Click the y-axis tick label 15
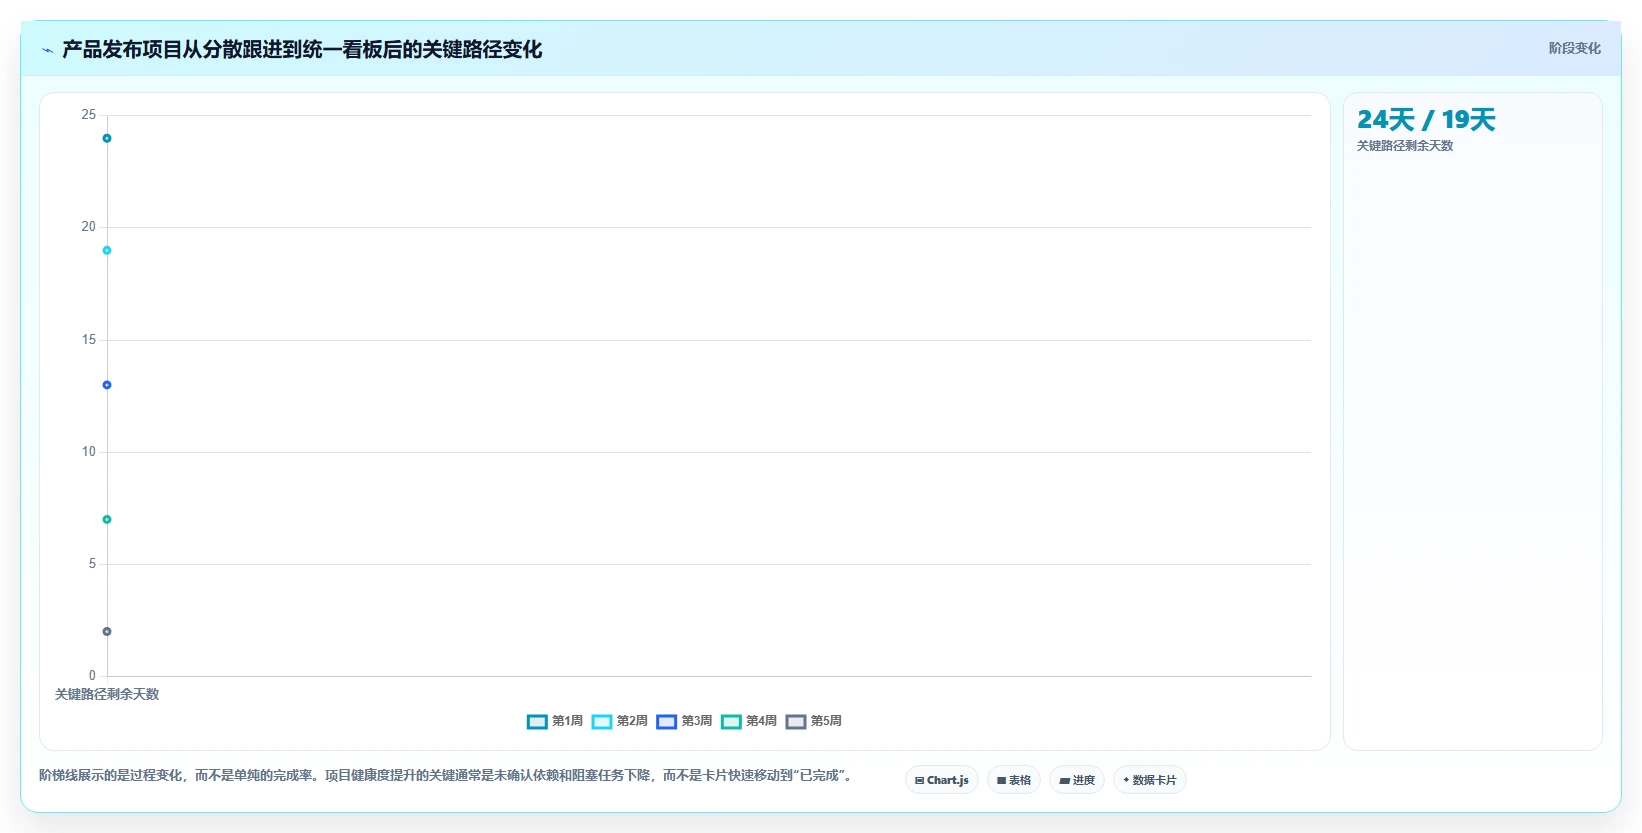 tap(89, 340)
